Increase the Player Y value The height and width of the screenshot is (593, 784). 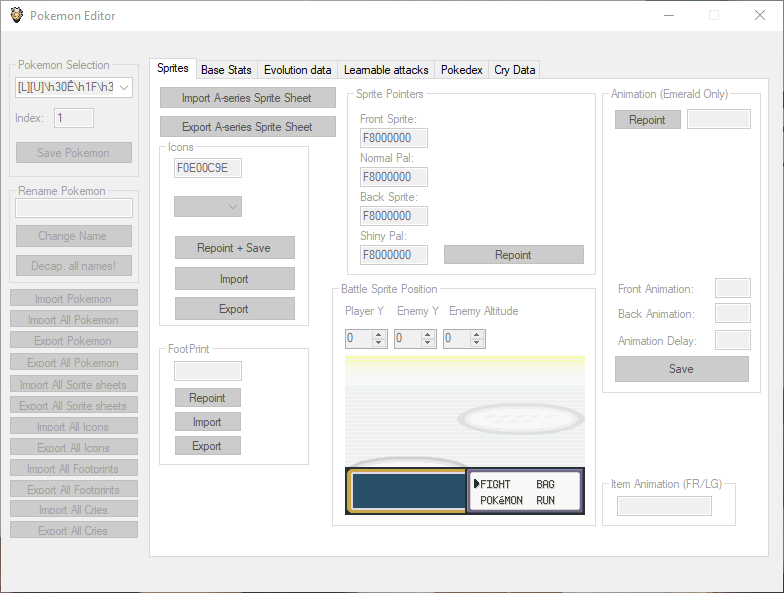379,335
